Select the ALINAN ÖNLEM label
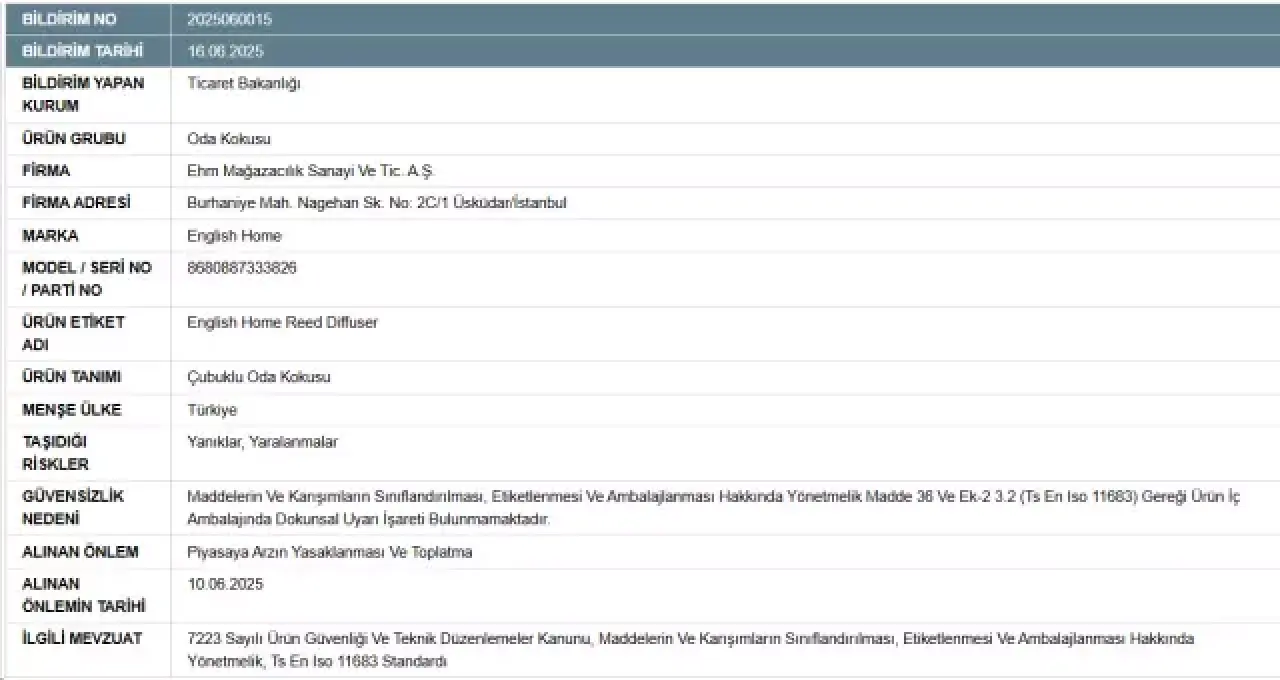1280x680 pixels. [x=81, y=552]
